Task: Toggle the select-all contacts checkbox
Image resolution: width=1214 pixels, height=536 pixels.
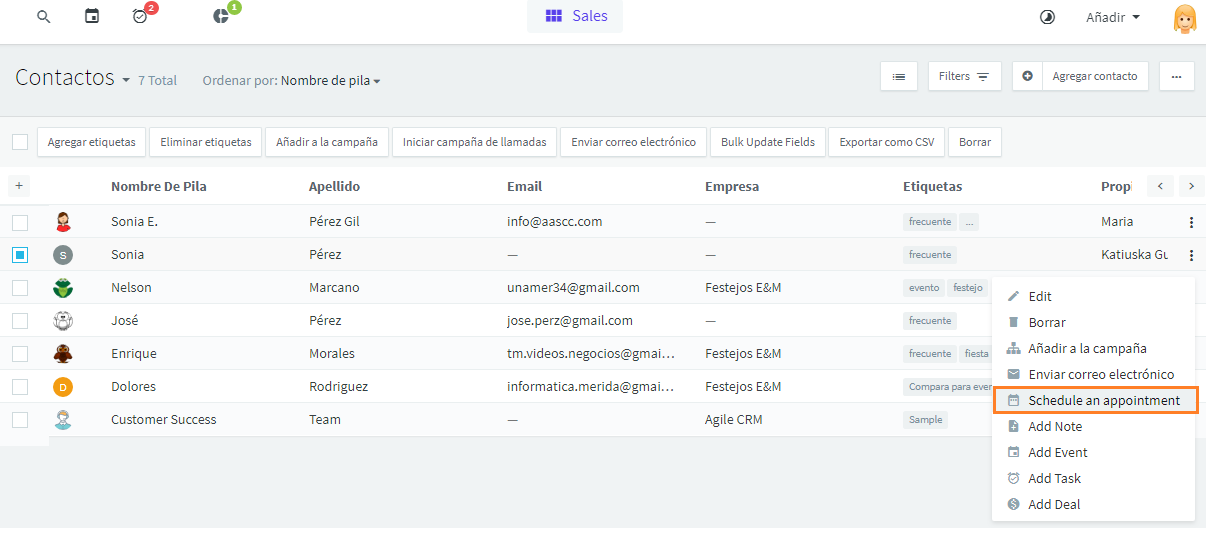Action: coord(20,142)
